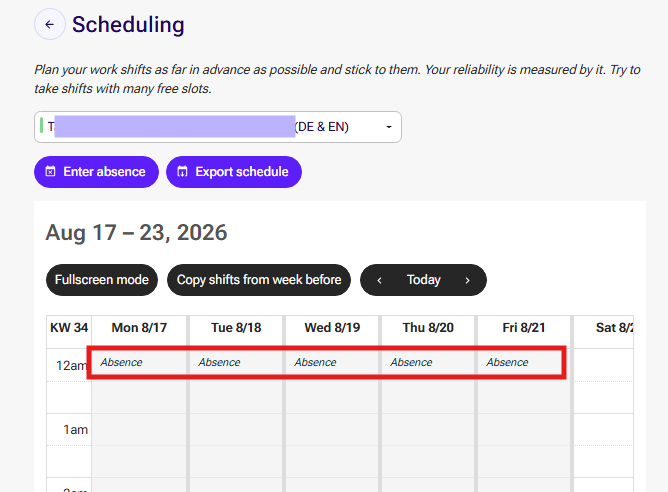Jump to Today in calendar

pyautogui.click(x=423, y=280)
